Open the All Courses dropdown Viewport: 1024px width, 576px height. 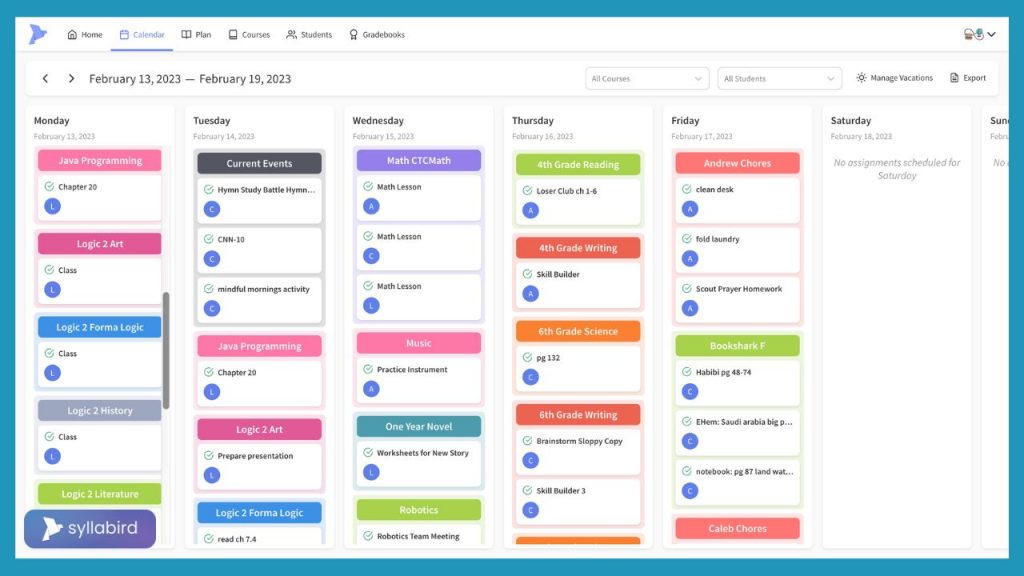[646, 78]
